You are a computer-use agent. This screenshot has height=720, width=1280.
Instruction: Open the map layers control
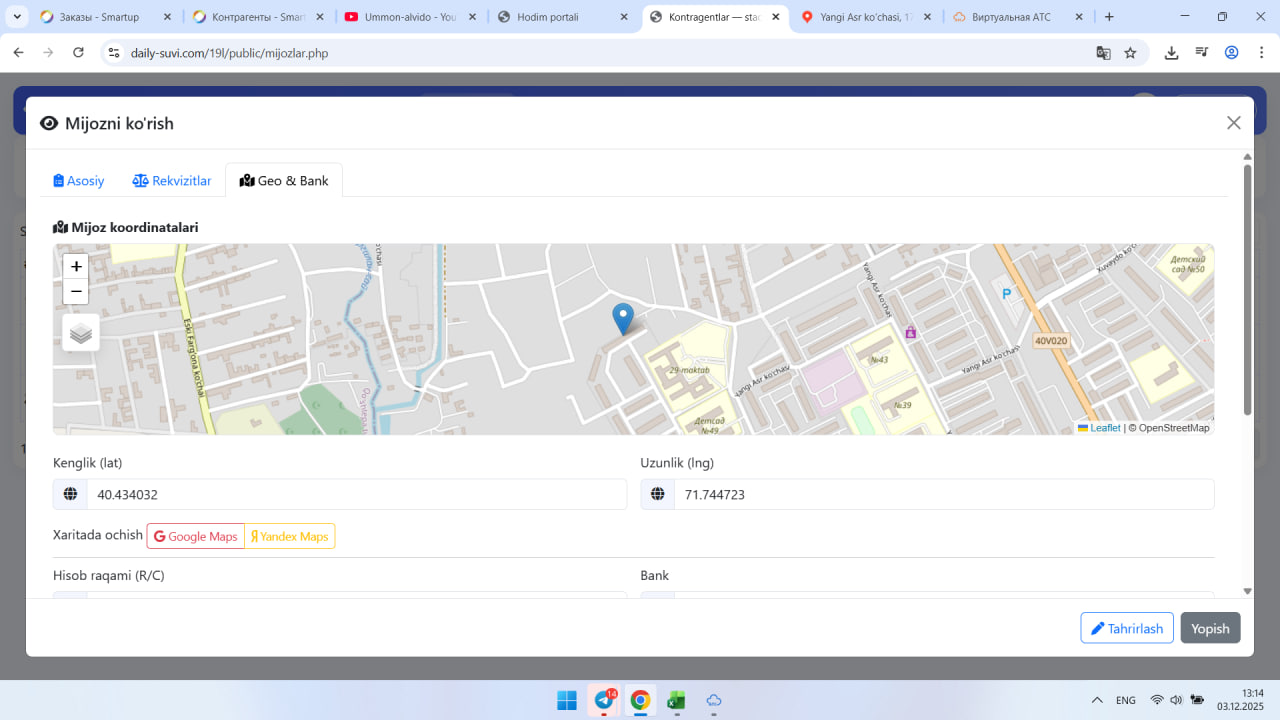click(81, 333)
